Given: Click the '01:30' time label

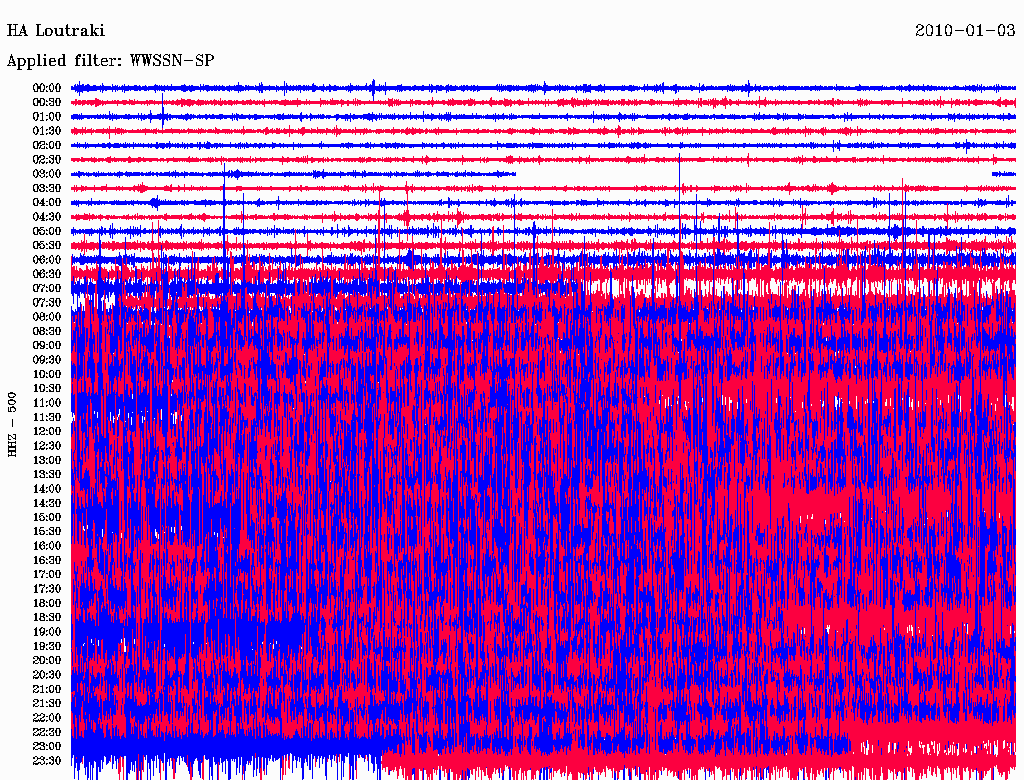Looking at the screenshot, I should pyautogui.click(x=47, y=131).
